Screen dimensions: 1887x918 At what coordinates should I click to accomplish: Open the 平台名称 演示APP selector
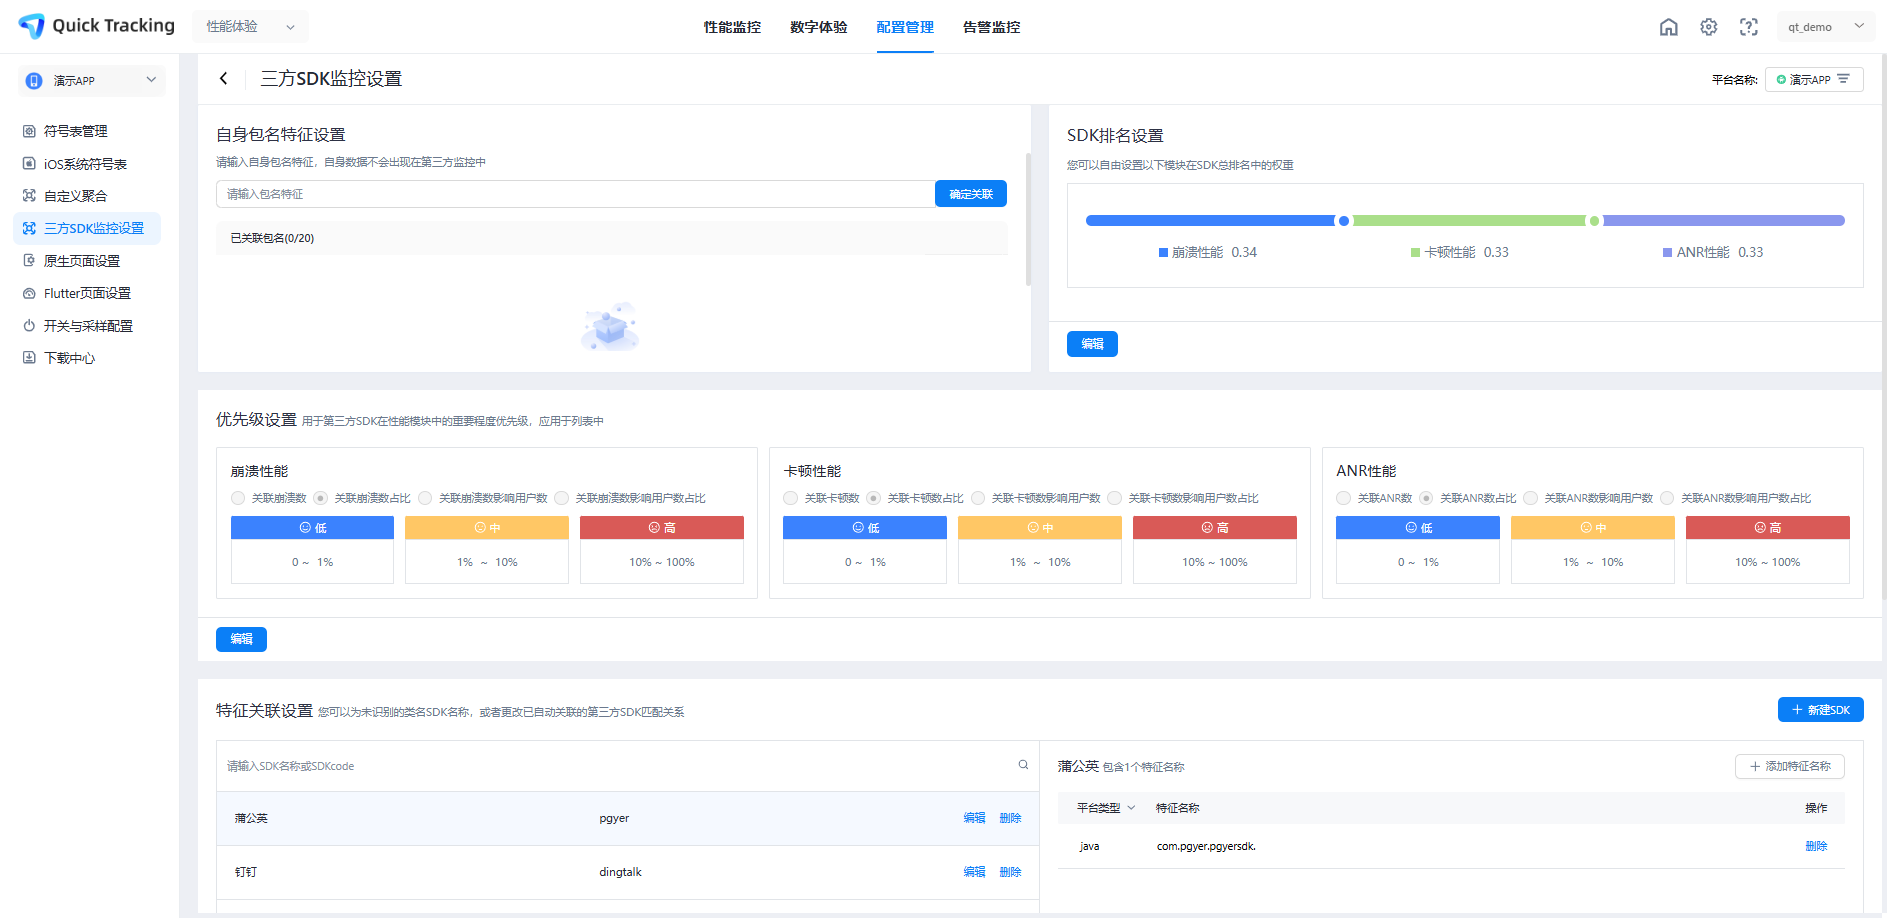(1814, 79)
